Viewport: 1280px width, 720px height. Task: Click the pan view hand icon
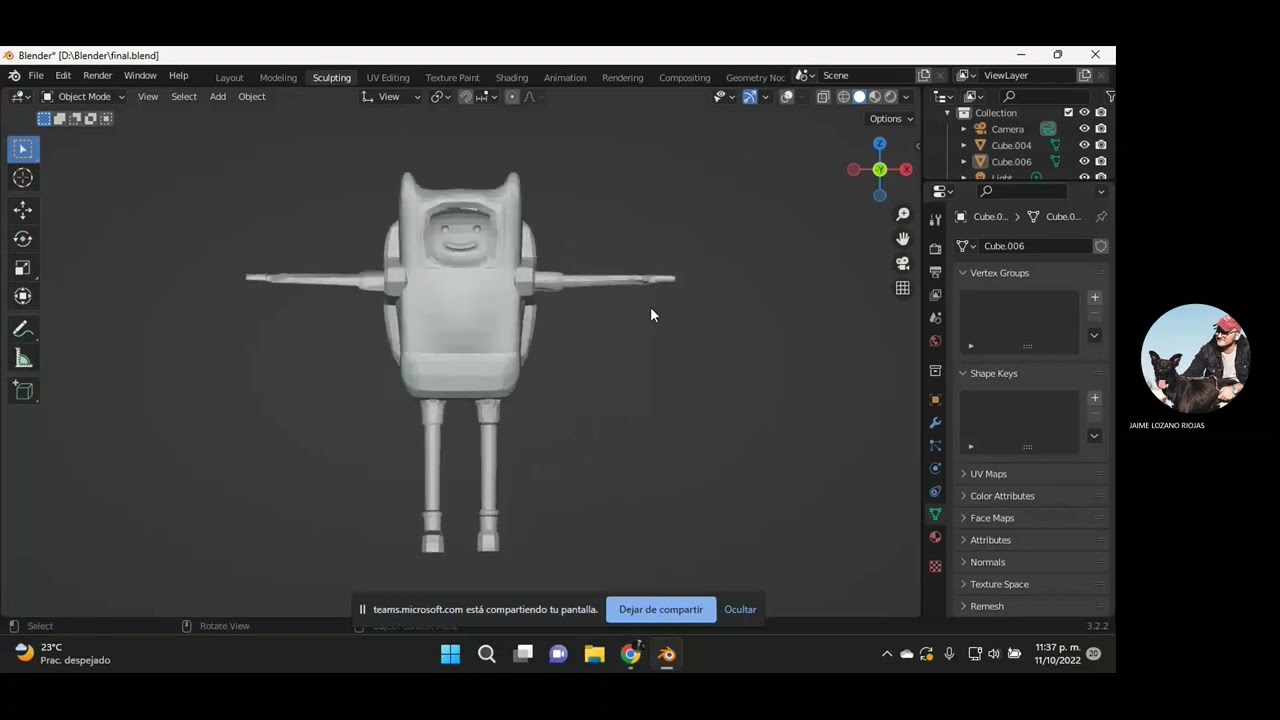[x=903, y=239]
